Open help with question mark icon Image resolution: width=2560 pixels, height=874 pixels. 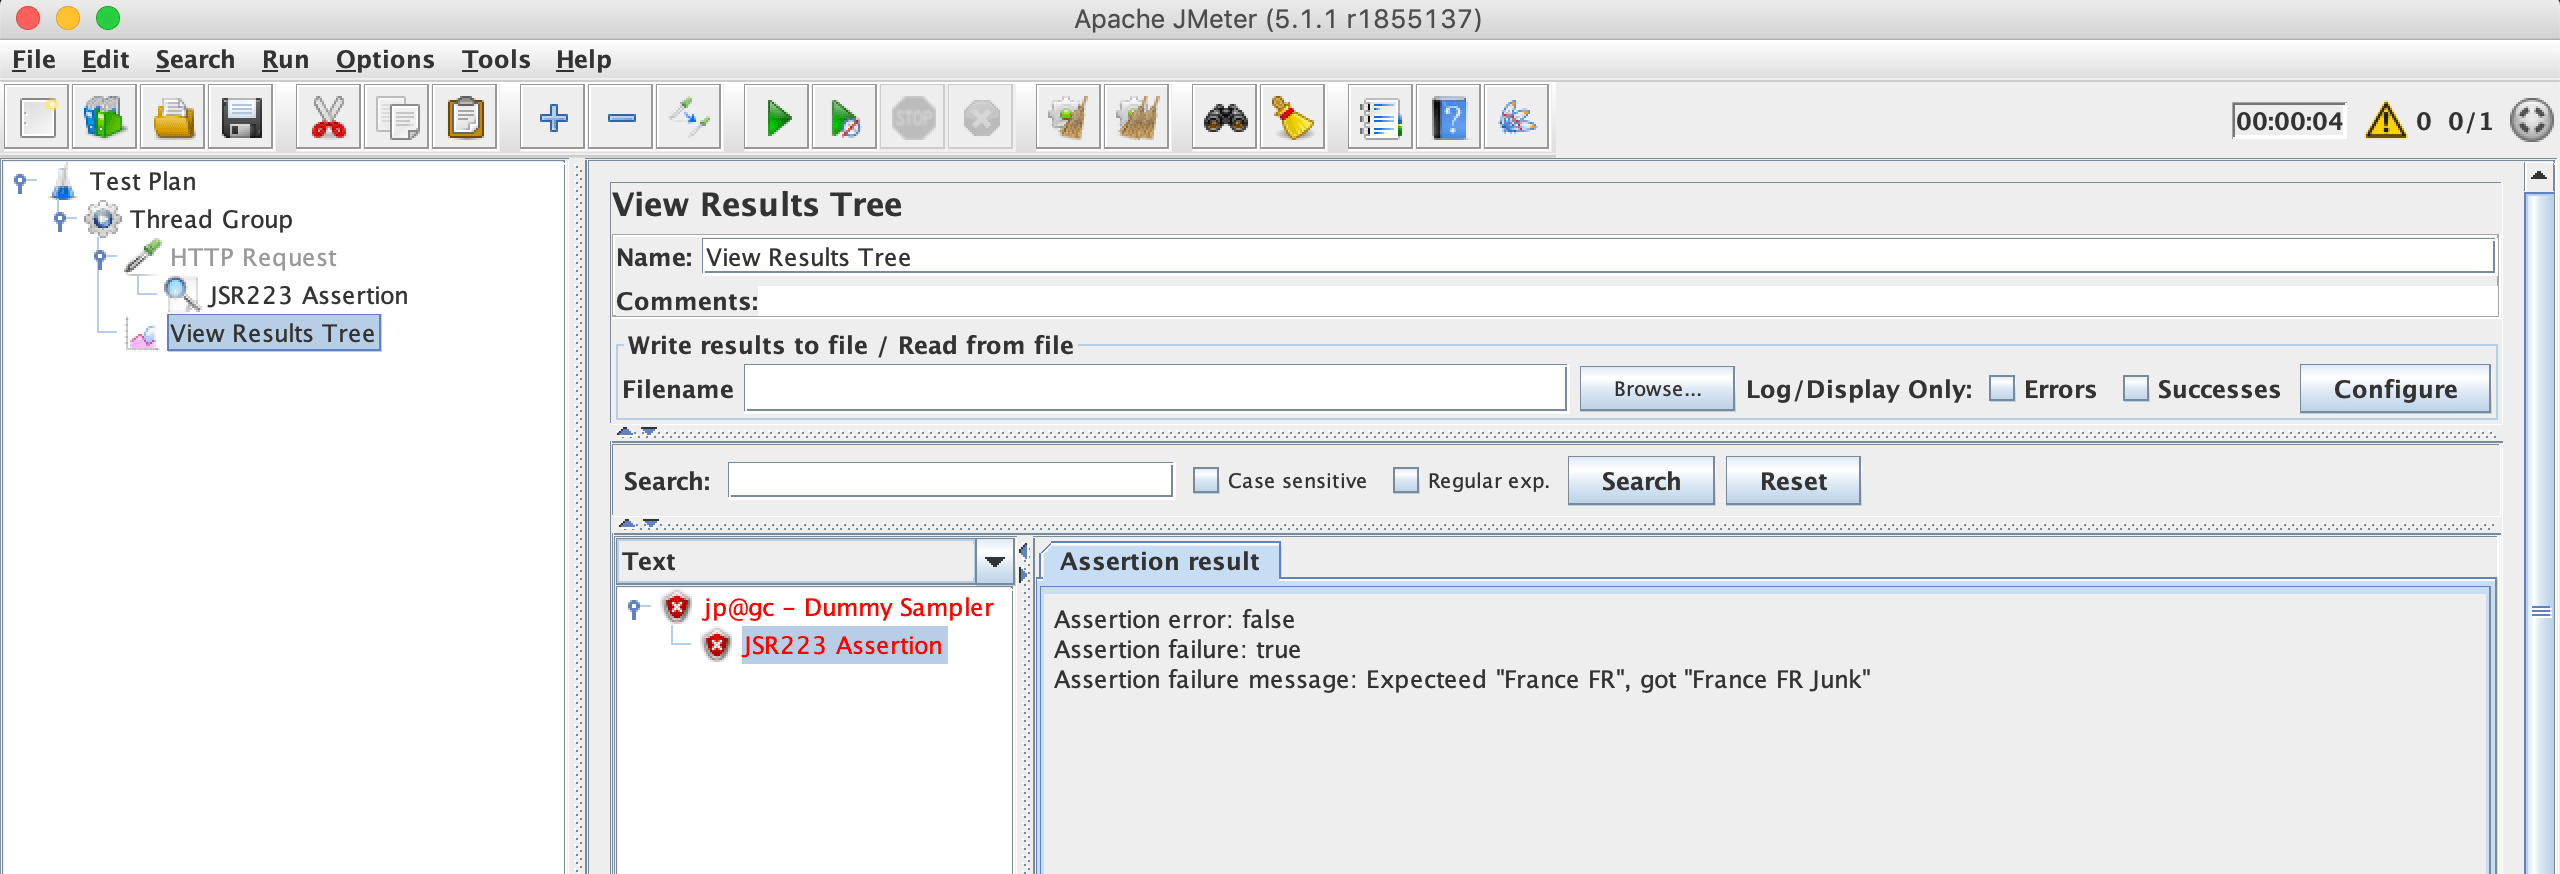point(1449,119)
